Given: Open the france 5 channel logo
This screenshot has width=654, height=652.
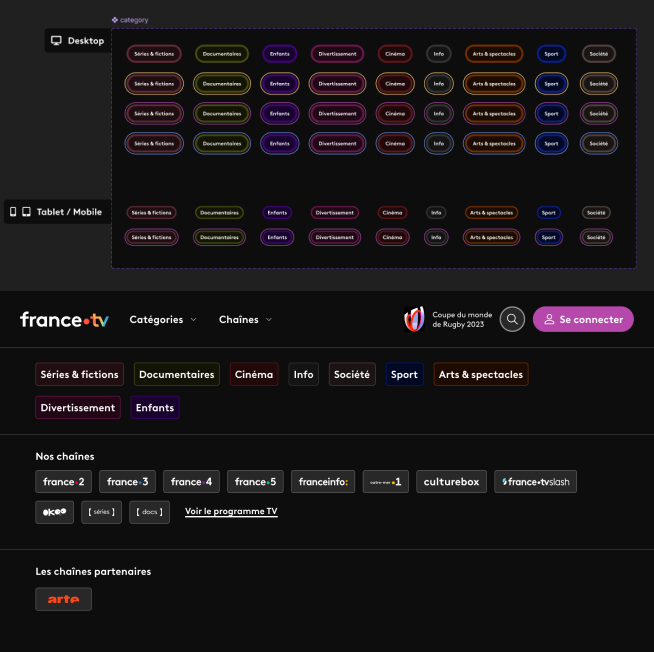Looking at the screenshot, I should 255,482.
